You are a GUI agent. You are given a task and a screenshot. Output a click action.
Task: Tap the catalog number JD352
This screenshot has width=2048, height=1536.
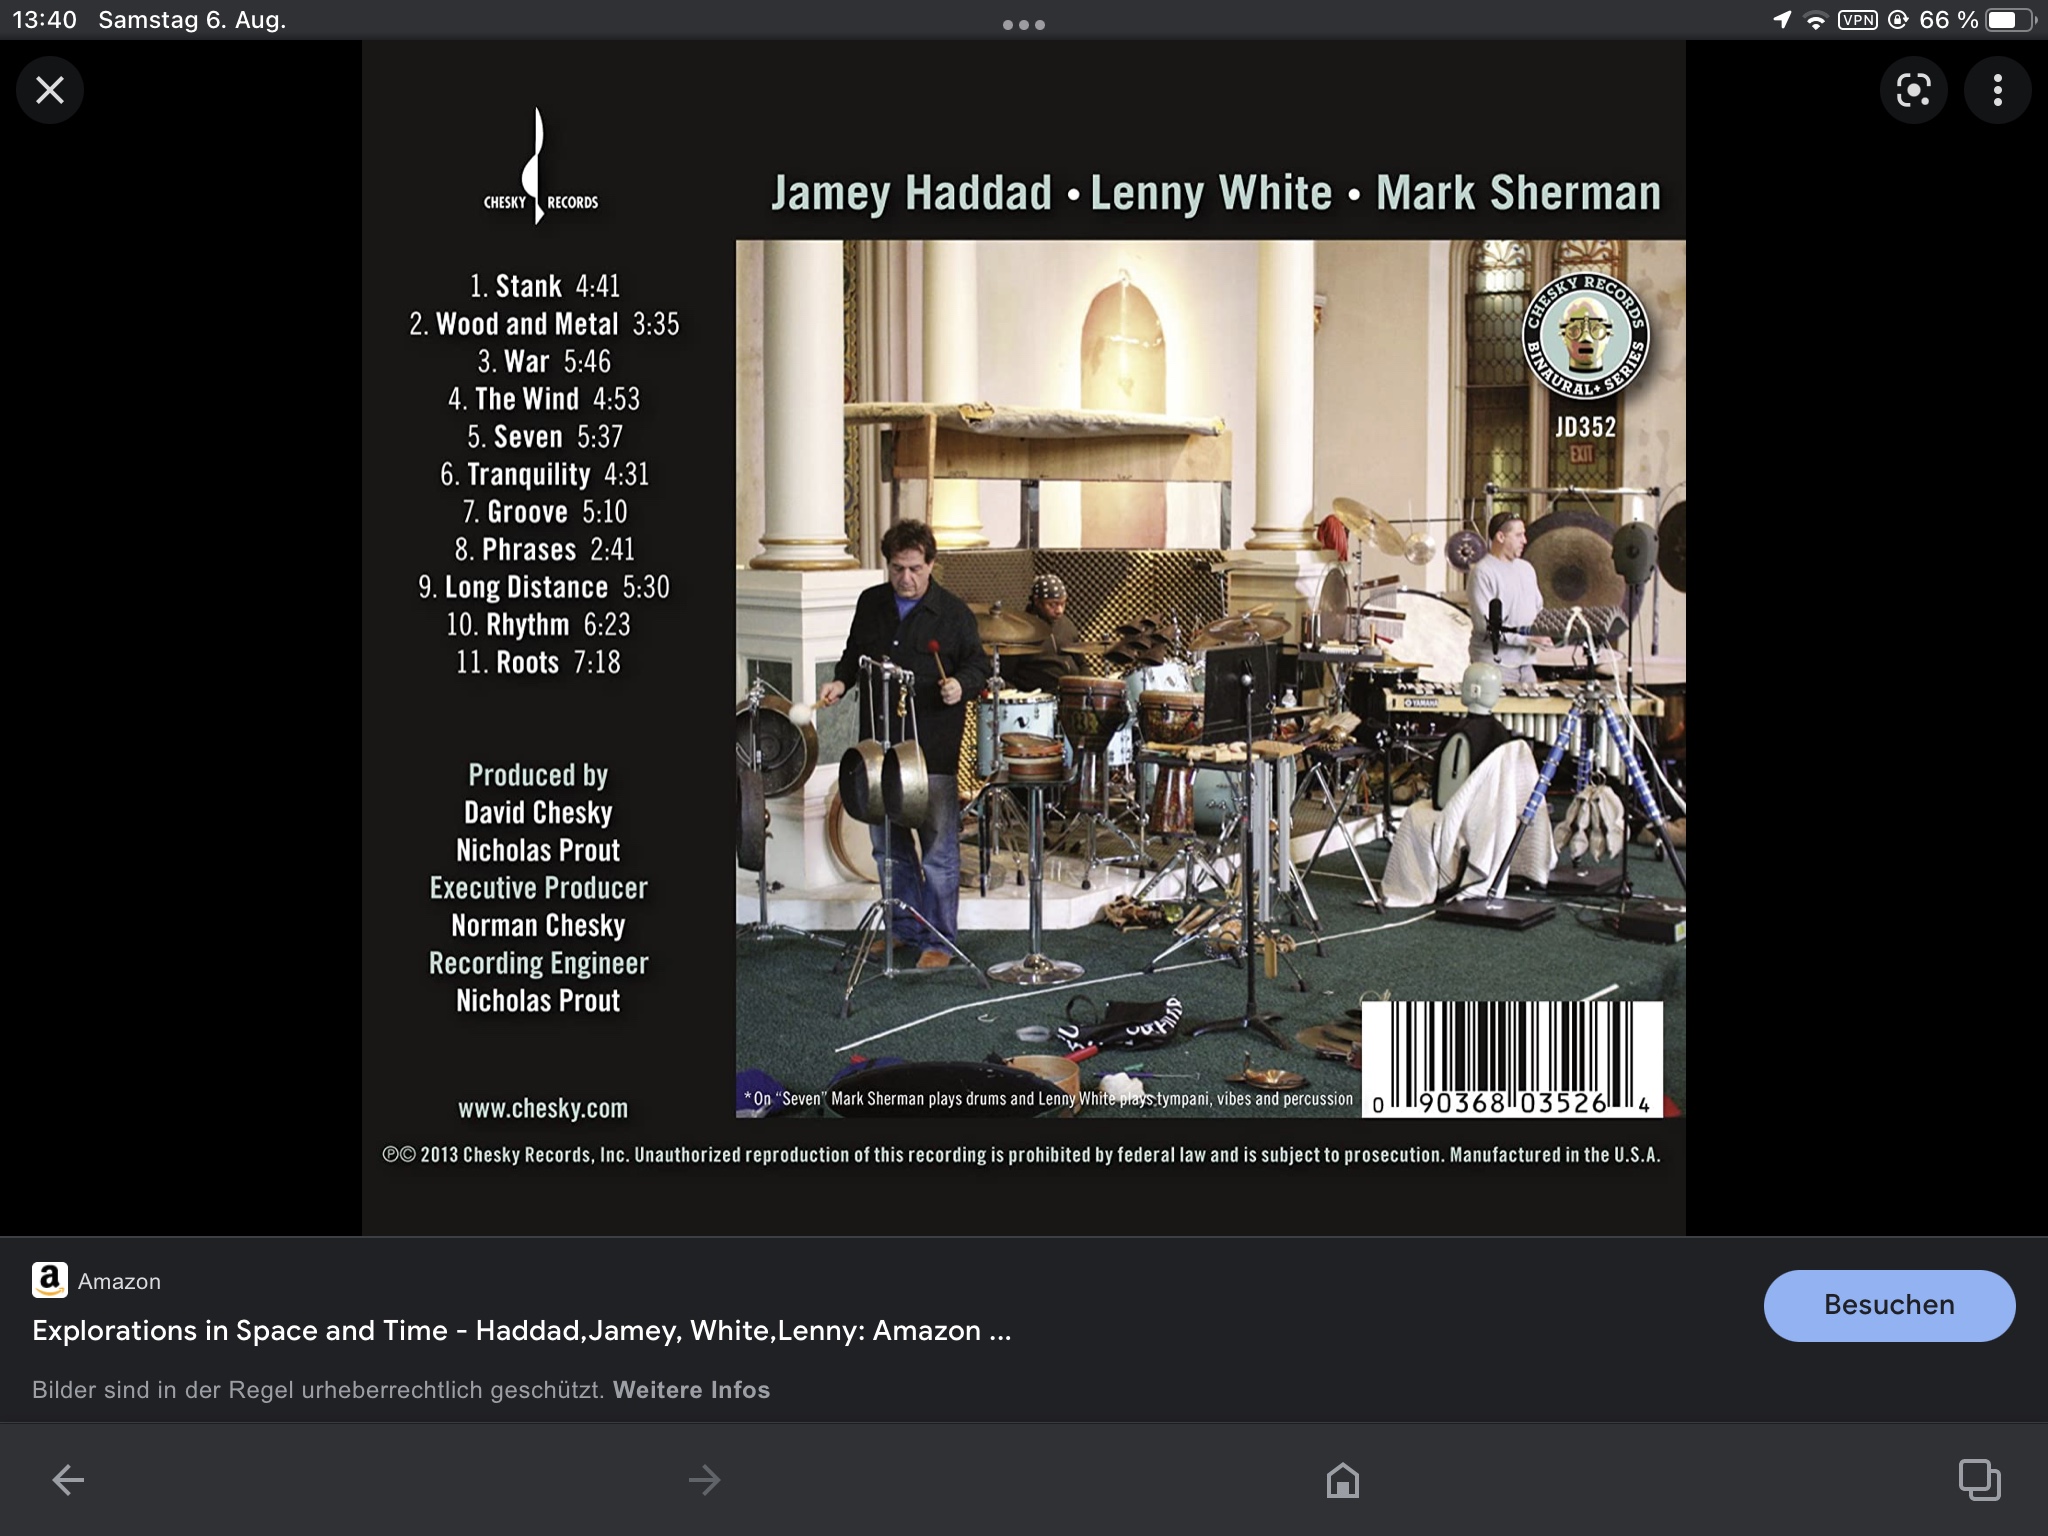[x=1586, y=427]
